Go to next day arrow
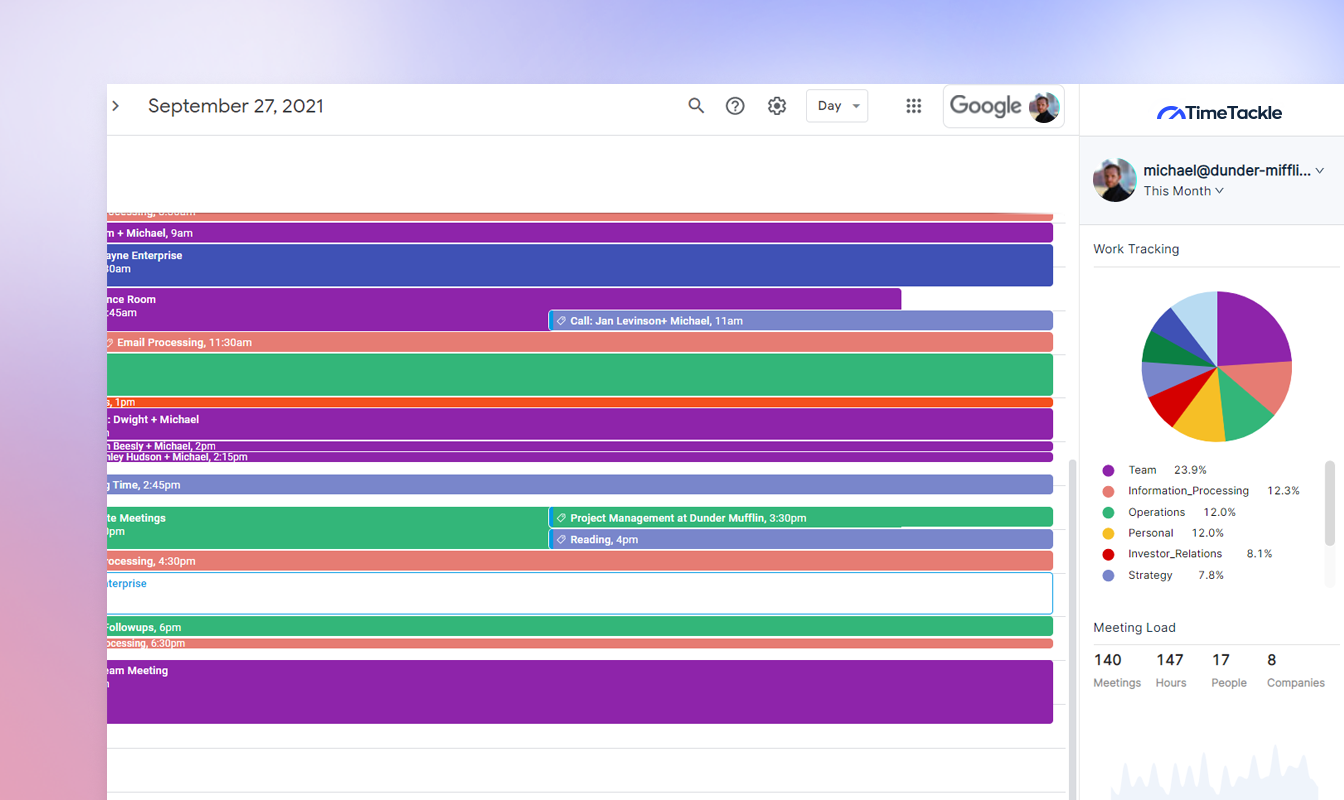Viewport: 1344px width, 800px height. pos(116,106)
